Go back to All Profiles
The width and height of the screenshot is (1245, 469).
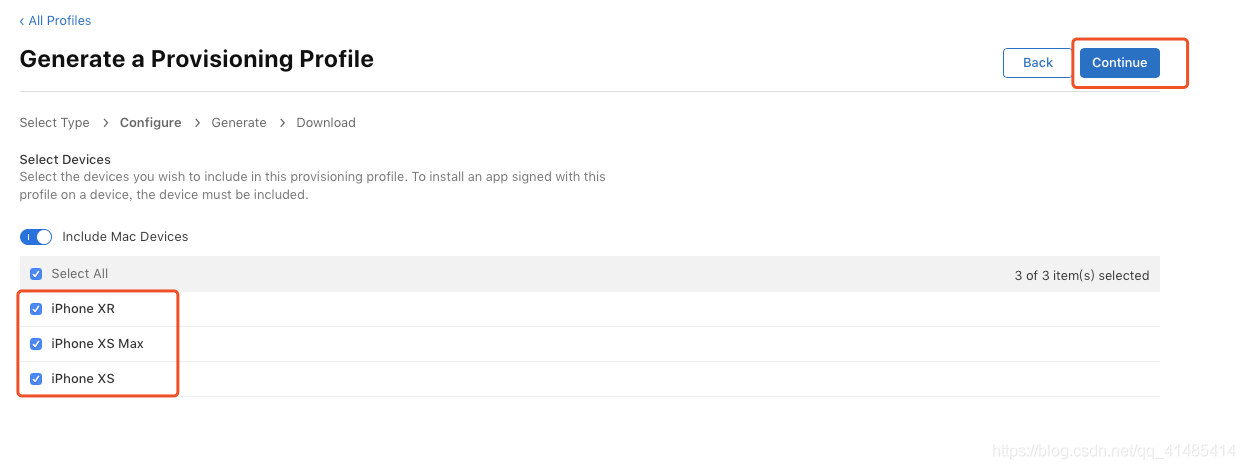(55, 20)
